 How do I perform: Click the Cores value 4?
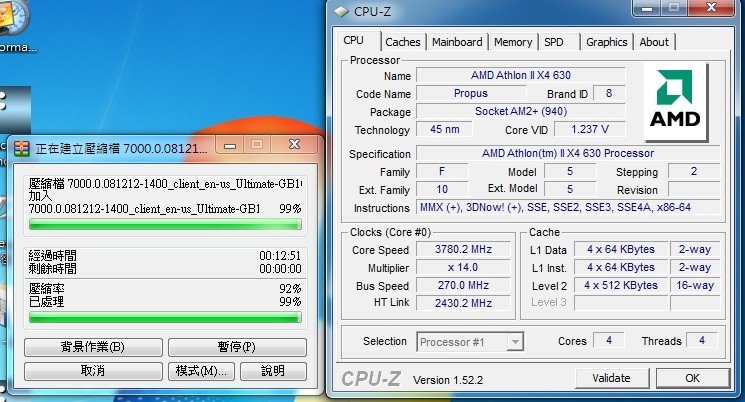point(609,340)
